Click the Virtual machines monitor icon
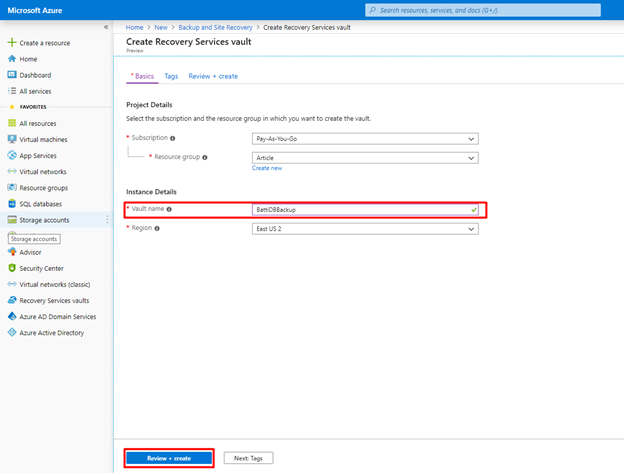Image resolution: width=624 pixels, height=473 pixels. pyautogui.click(x=12, y=139)
